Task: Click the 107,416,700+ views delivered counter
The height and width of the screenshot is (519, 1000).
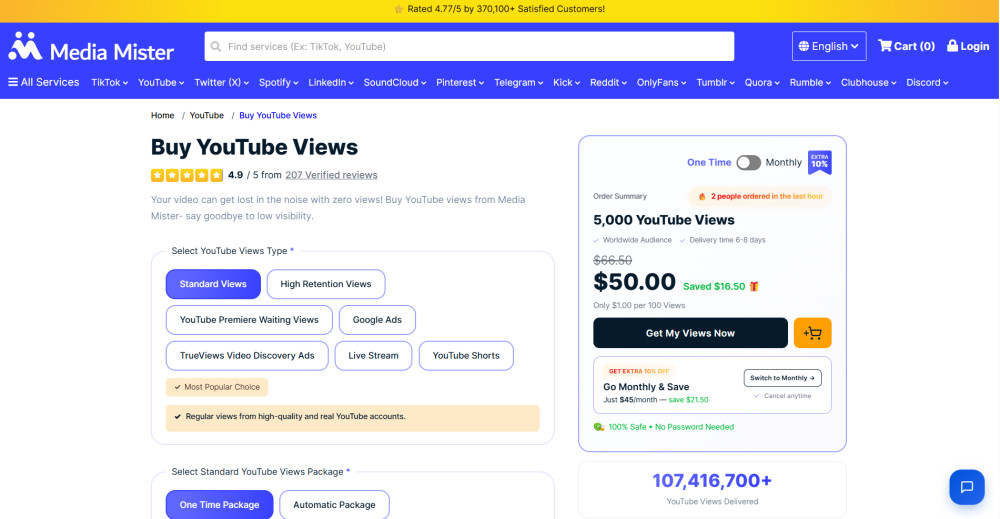Action: click(712, 481)
